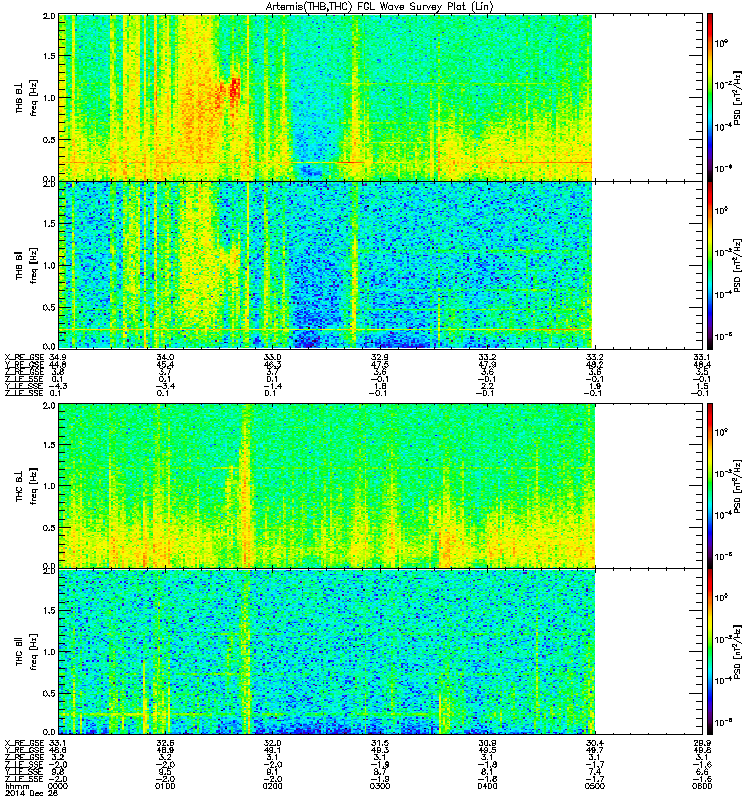Click the color bar beside the THC B-perpendicular panel
The width and height of the screenshot is (750, 800).
(x=710, y=485)
